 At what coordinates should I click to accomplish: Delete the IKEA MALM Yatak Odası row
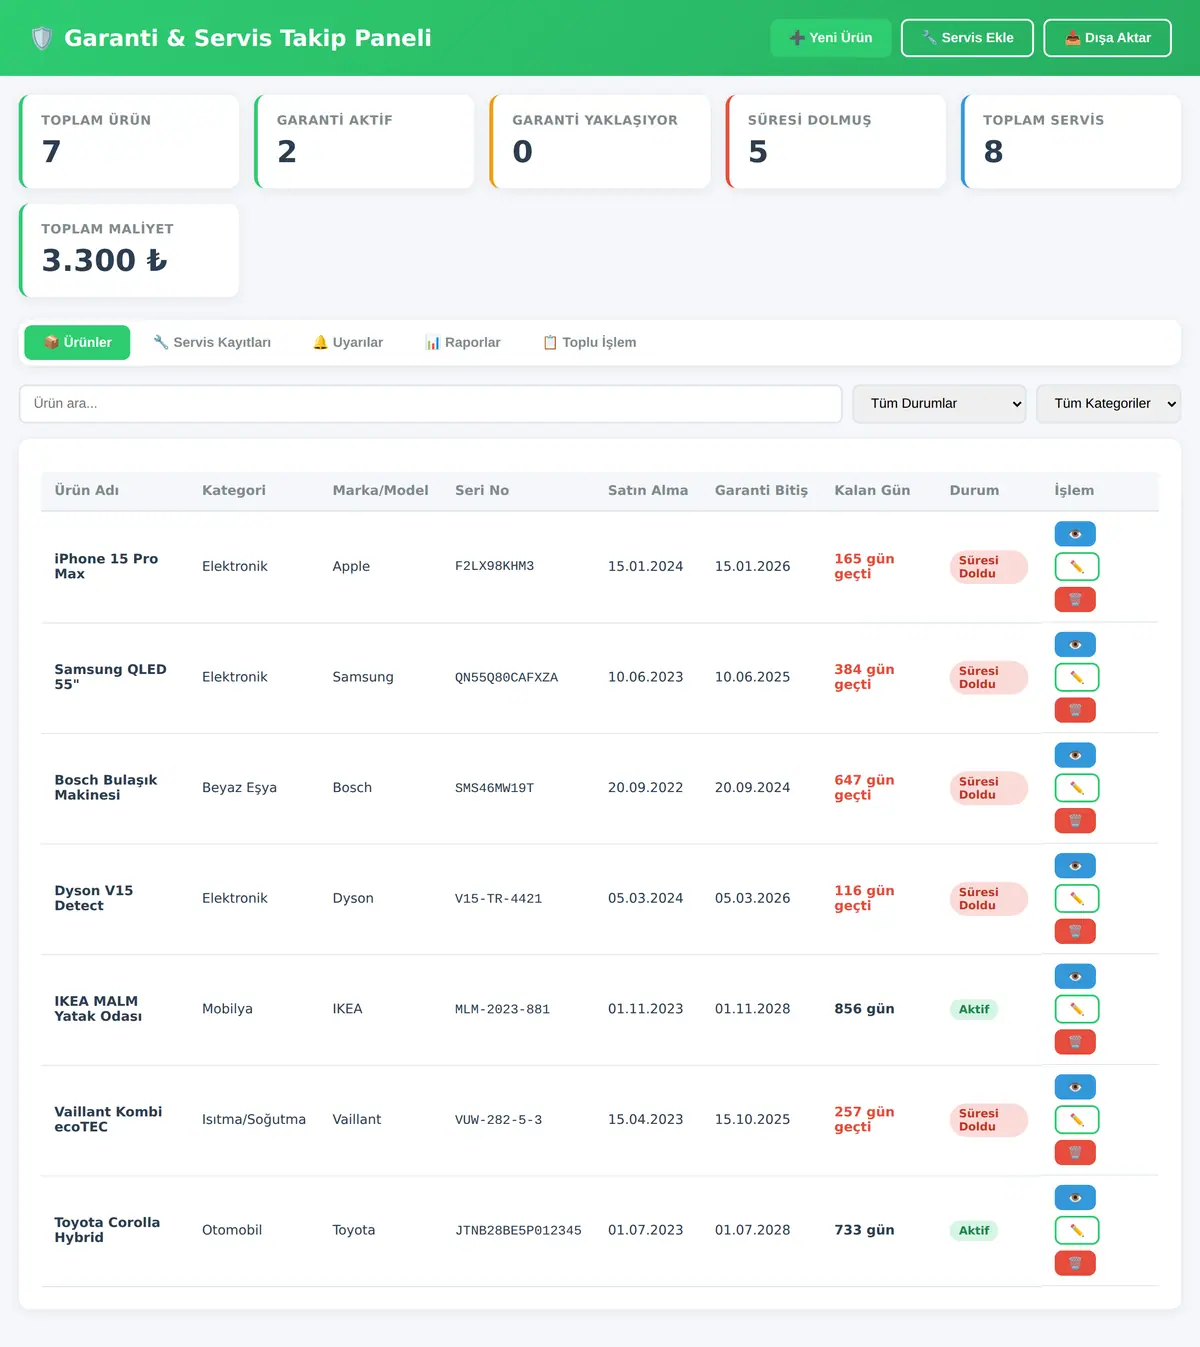[1075, 1042]
